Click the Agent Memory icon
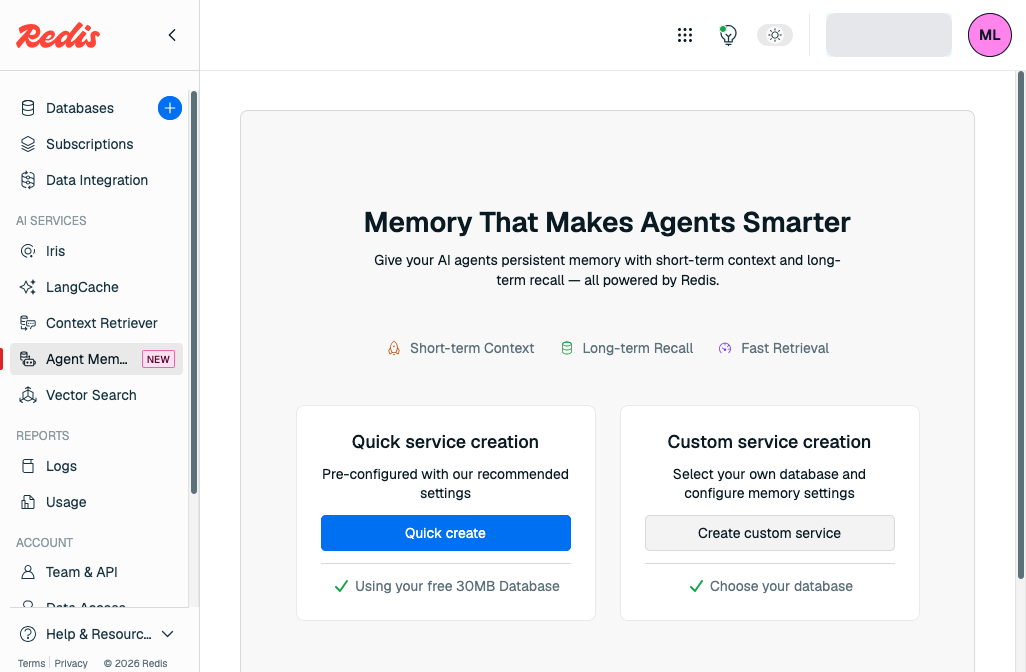The image size is (1026, 672). [x=27, y=359]
